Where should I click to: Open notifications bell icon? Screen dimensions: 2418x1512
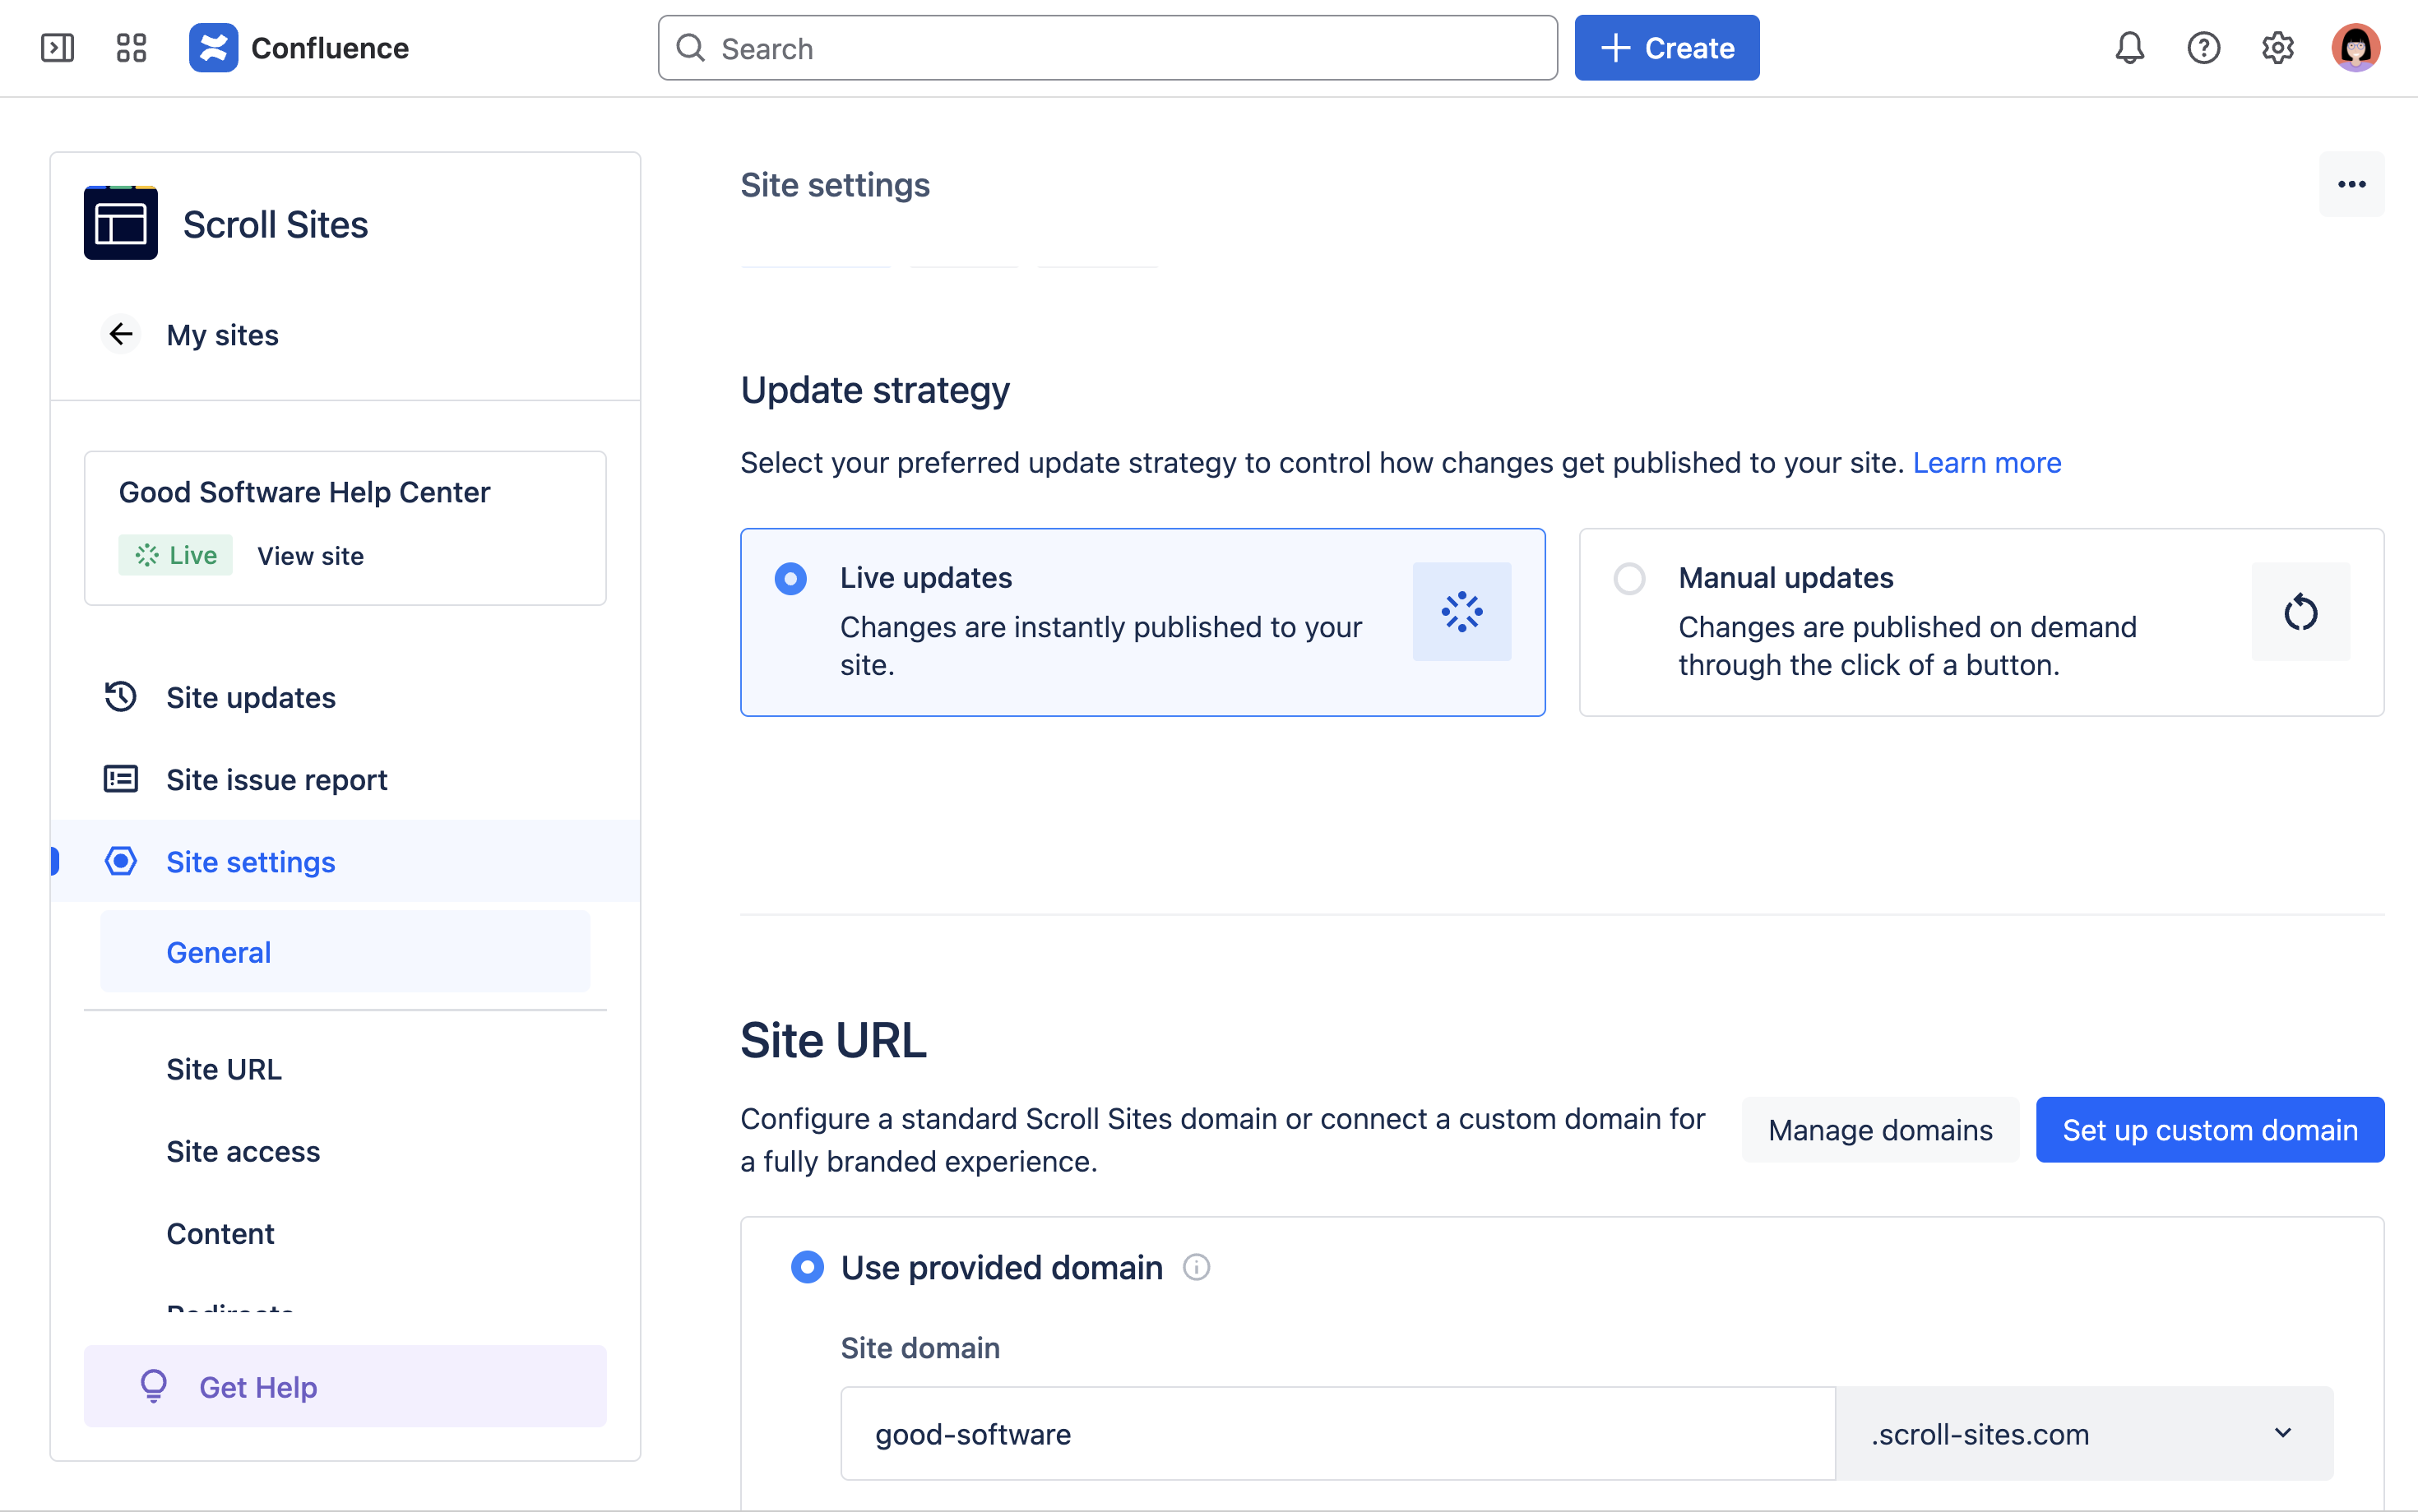coord(2129,48)
